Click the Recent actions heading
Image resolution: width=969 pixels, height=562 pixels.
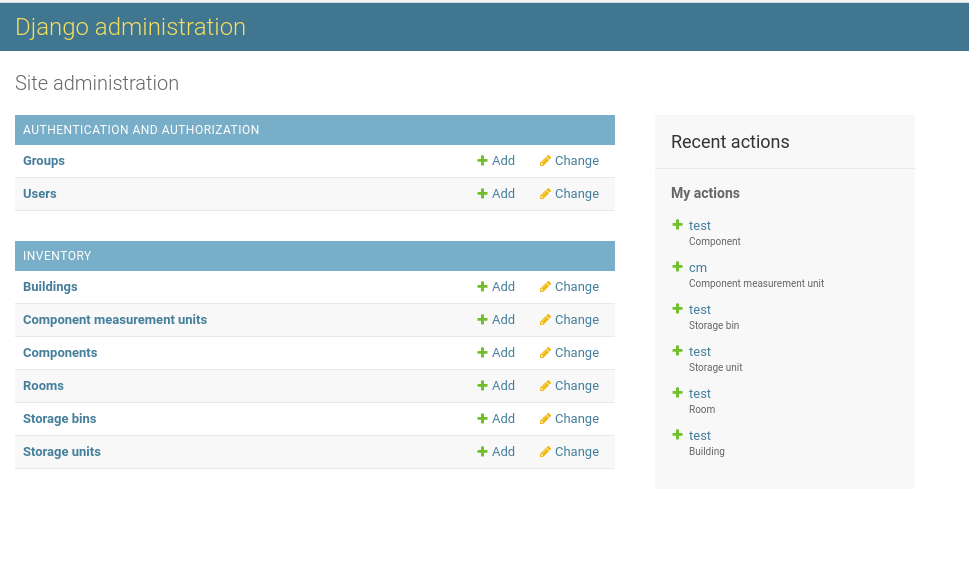730,142
